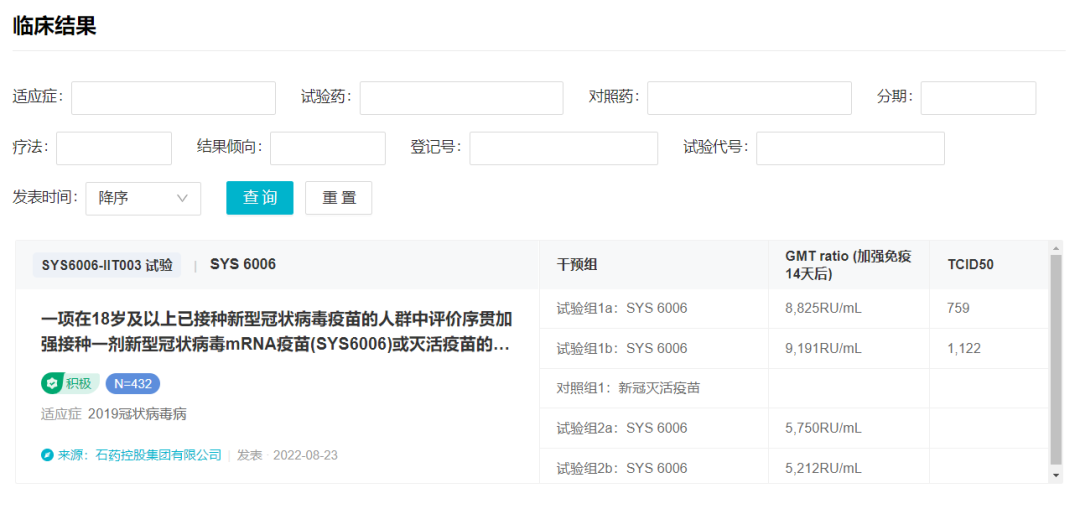Screen dimensions: 1080x509
Task: Focus the 试验药 input field
Action: [461, 98]
